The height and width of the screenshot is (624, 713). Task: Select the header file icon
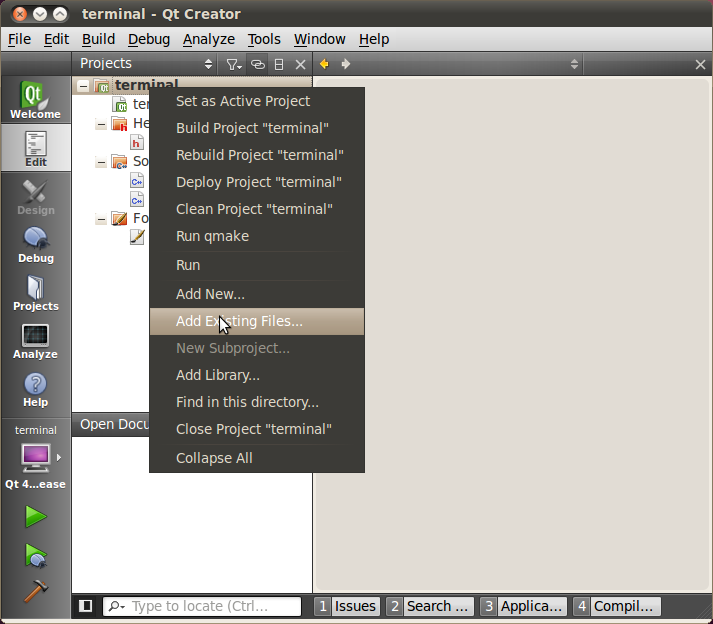[137, 143]
